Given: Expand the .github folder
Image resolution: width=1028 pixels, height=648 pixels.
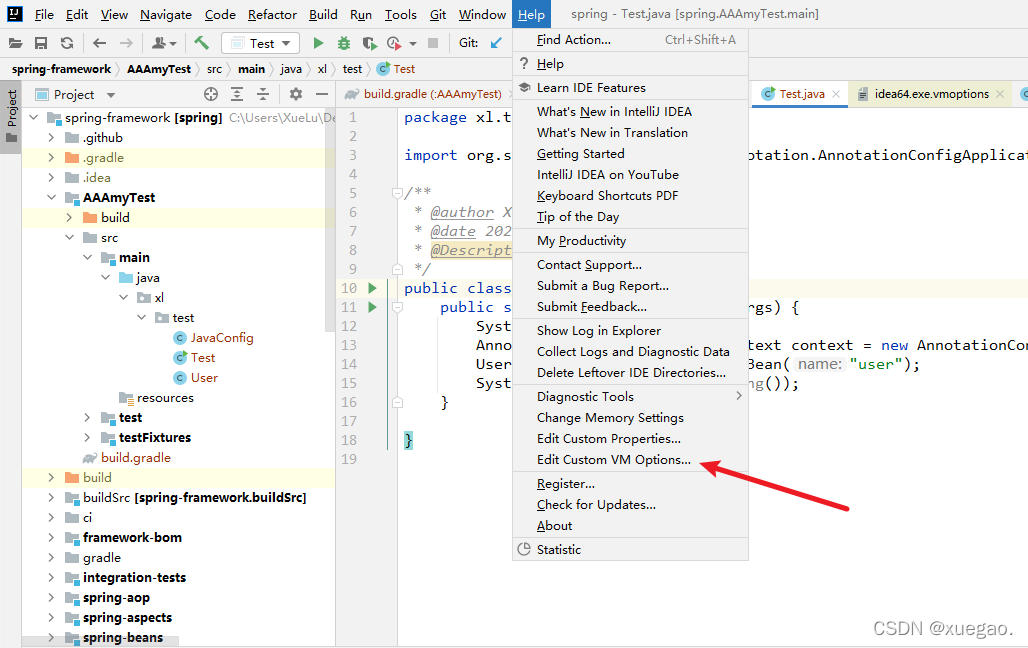Looking at the screenshot, I should (x=51, y=138).
